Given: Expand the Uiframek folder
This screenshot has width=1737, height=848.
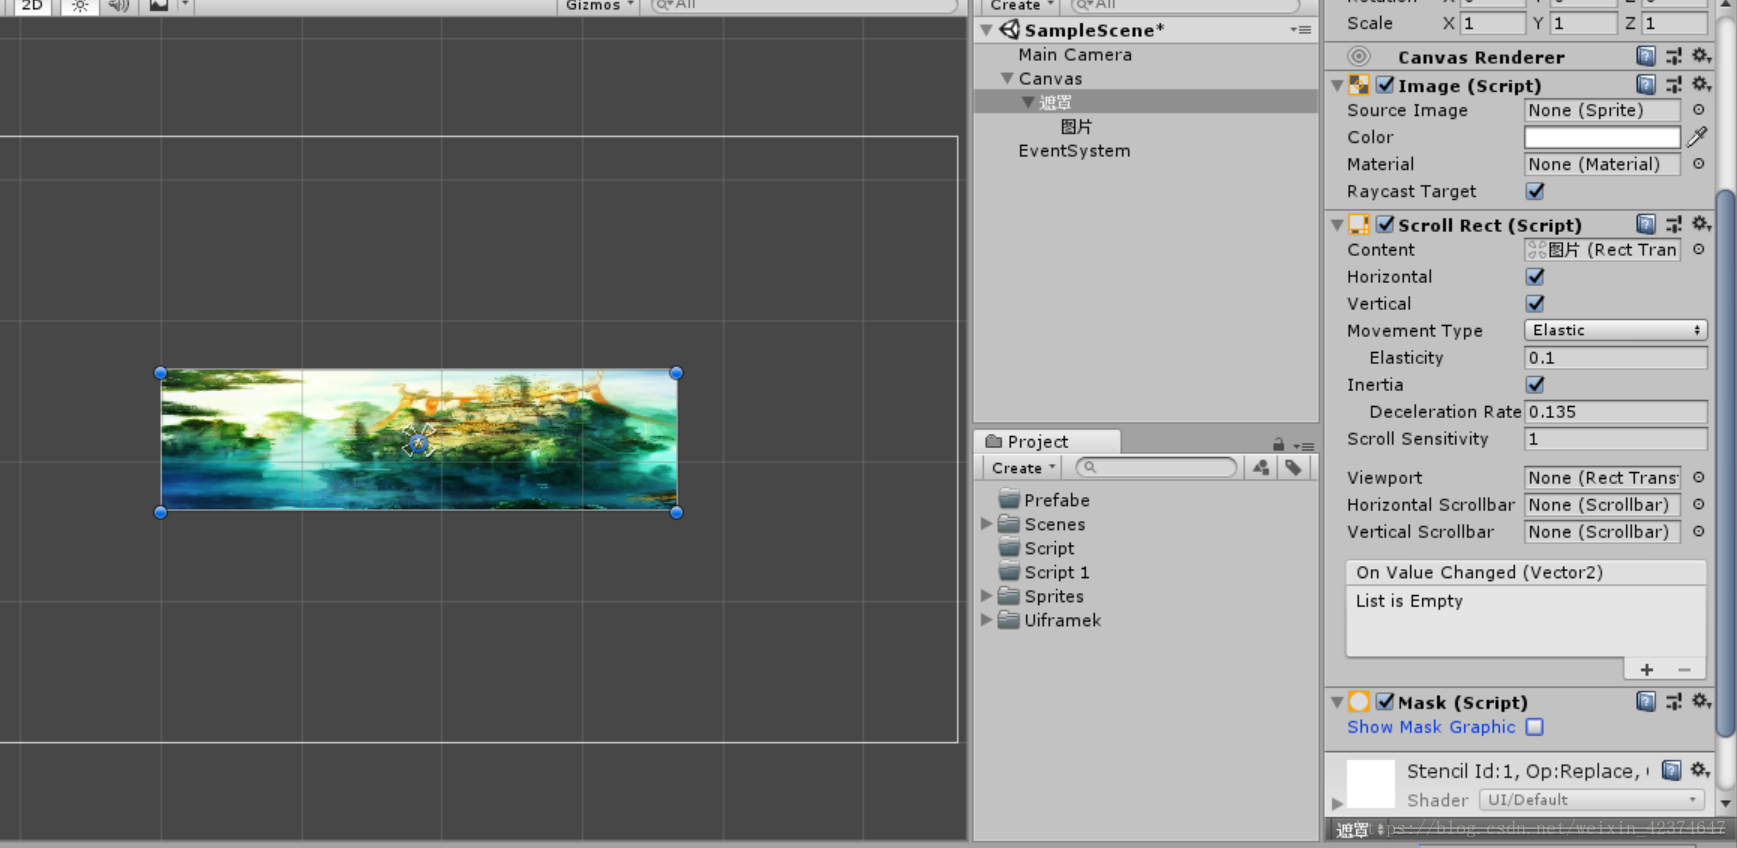Looking at the screenshot, I should pos(987,620).
